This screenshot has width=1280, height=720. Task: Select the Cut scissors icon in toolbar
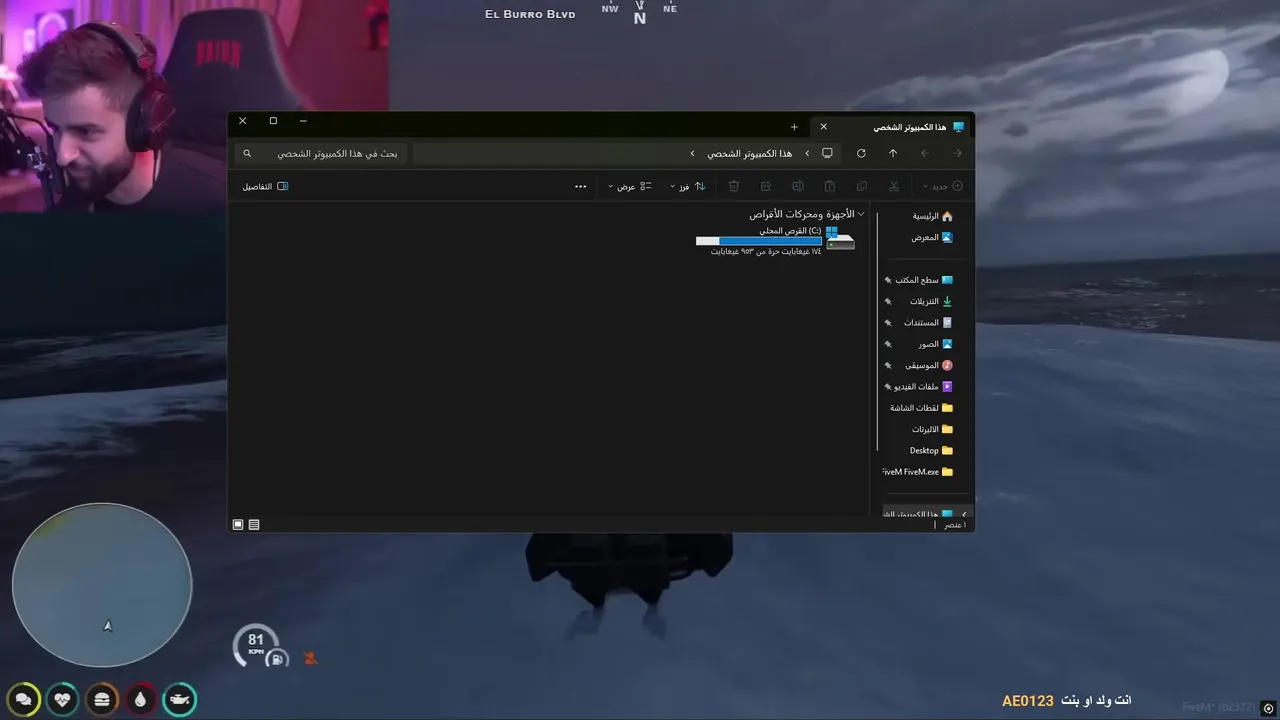[894, 186]
